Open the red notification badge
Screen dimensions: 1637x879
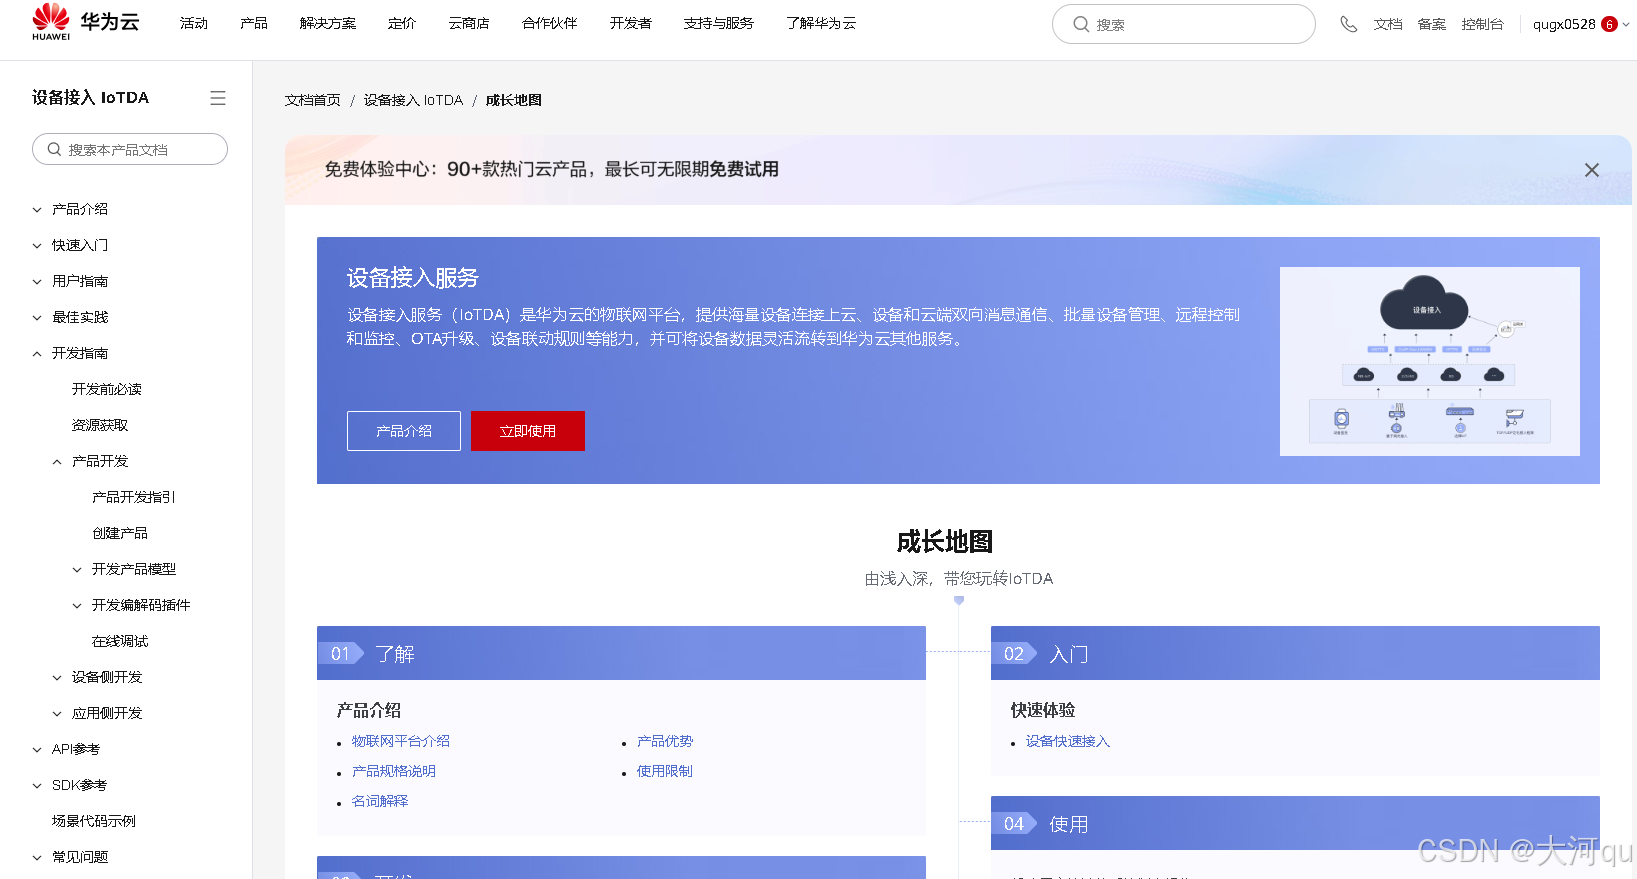1609,24
